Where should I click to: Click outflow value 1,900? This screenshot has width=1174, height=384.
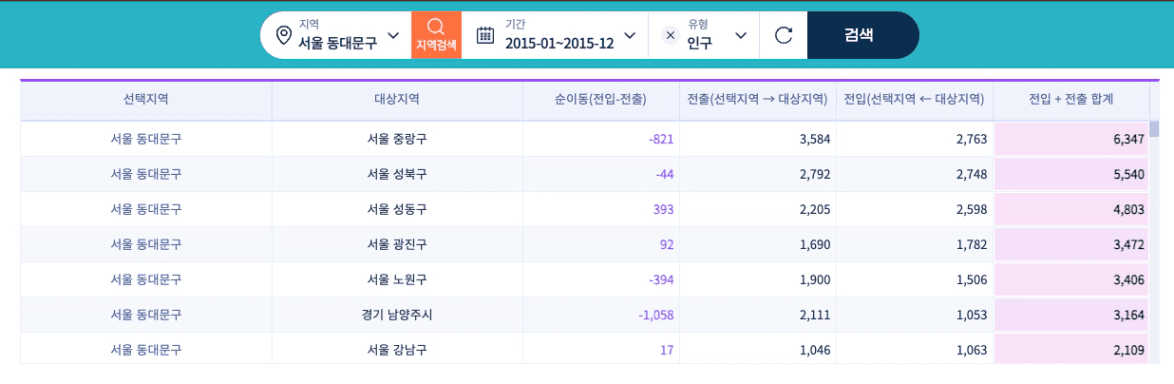coord(815,280)
